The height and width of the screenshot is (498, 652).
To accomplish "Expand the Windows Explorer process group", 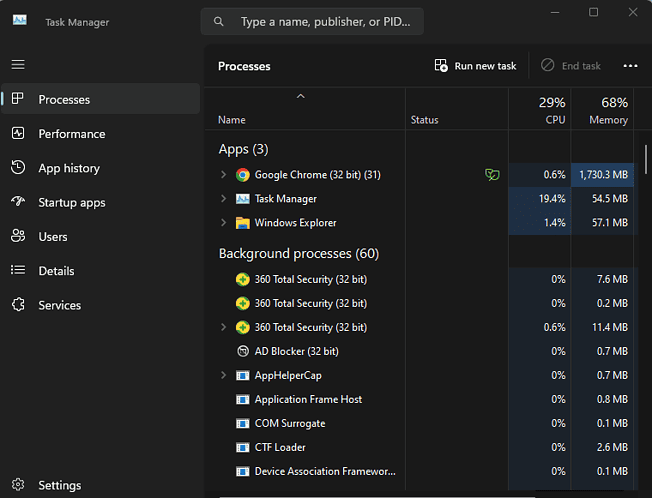I will coord(224,223).
